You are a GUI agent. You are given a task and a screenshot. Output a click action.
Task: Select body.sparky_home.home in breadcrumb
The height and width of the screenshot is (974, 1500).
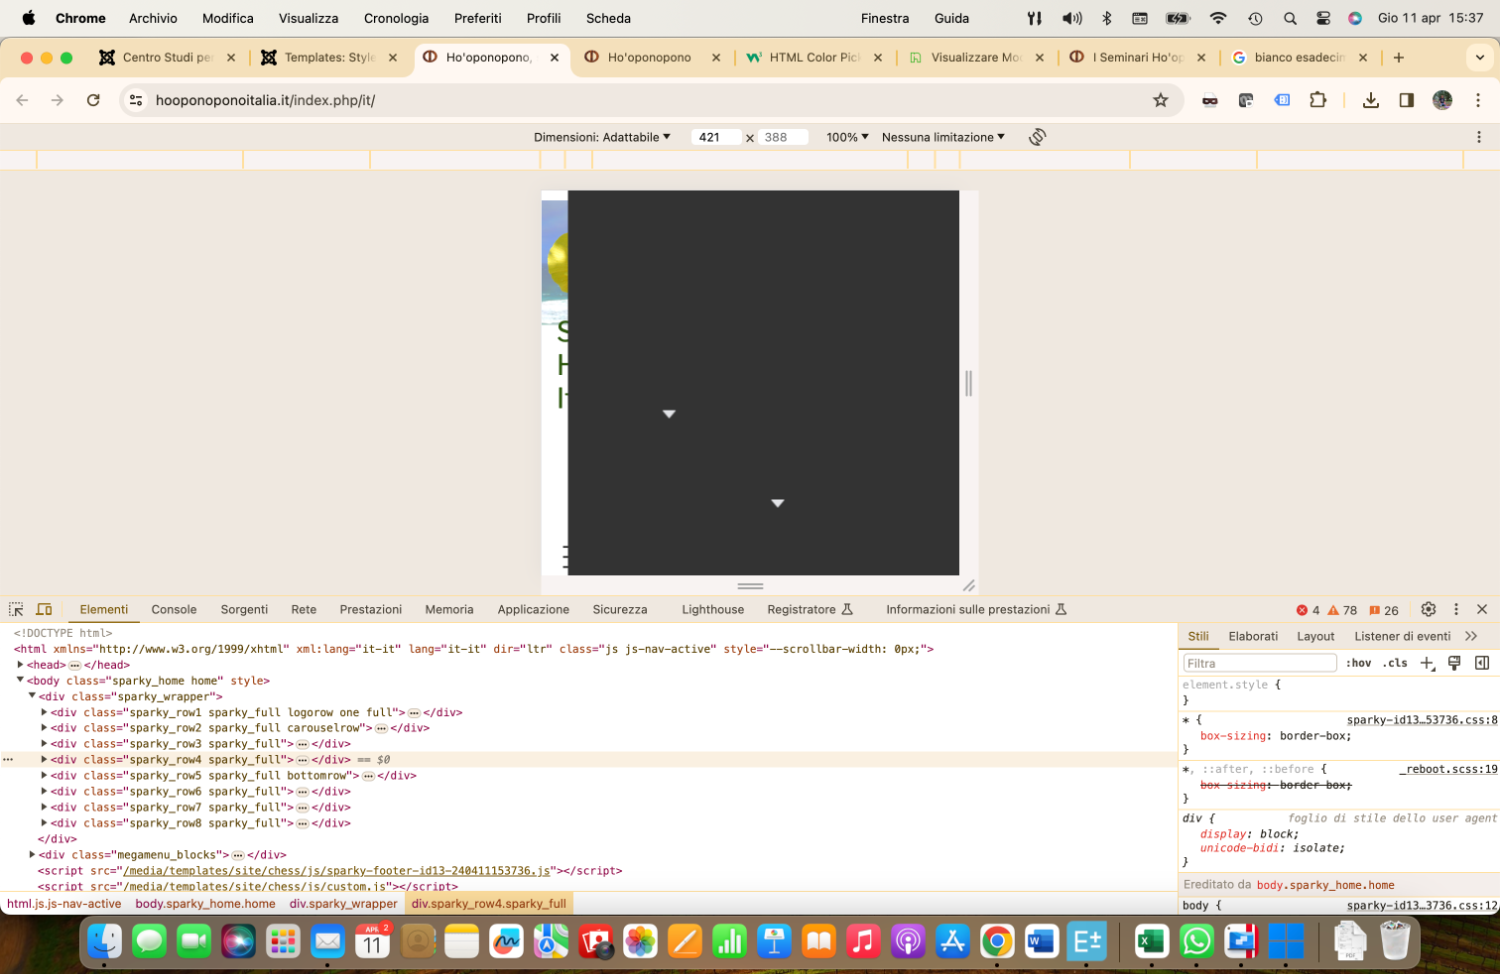pos(205,904)
